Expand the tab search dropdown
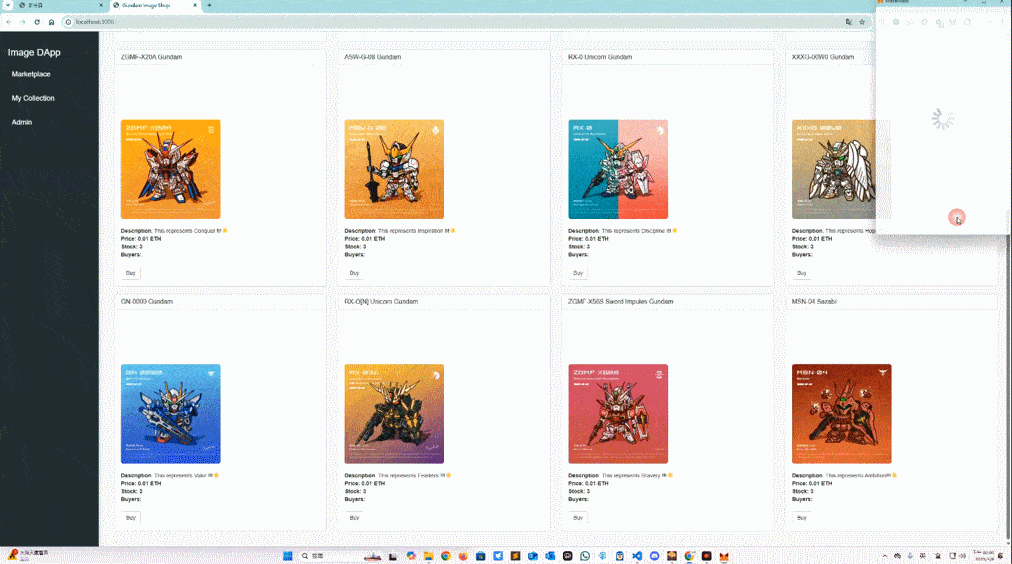1012x564 pixels. [x=8, y=5]
